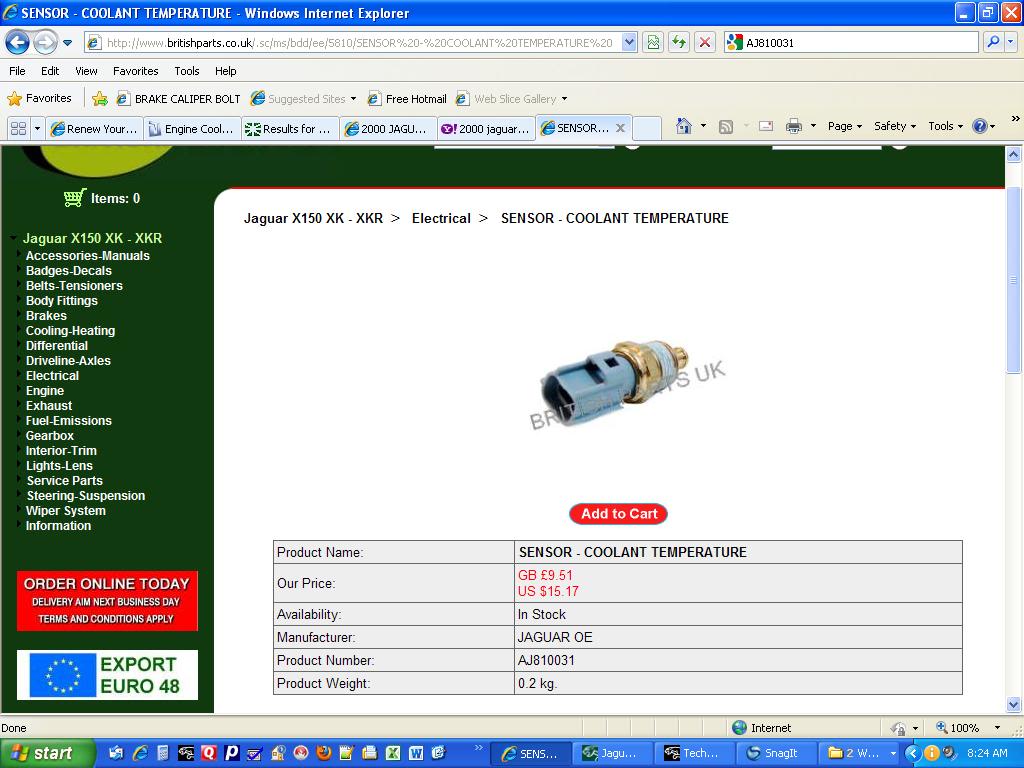Click the EXPORT EURO 48 banner
1024x768 pixels.
(x=107, y=675)
